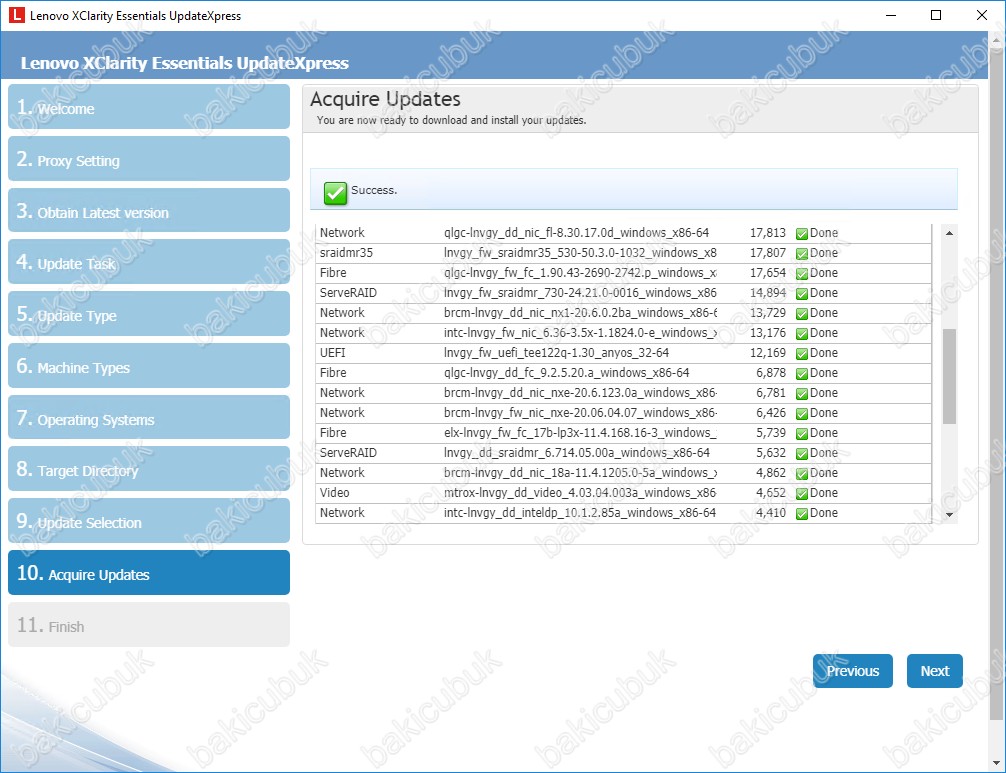Switch to the Machine Types step

click(149, 366)
